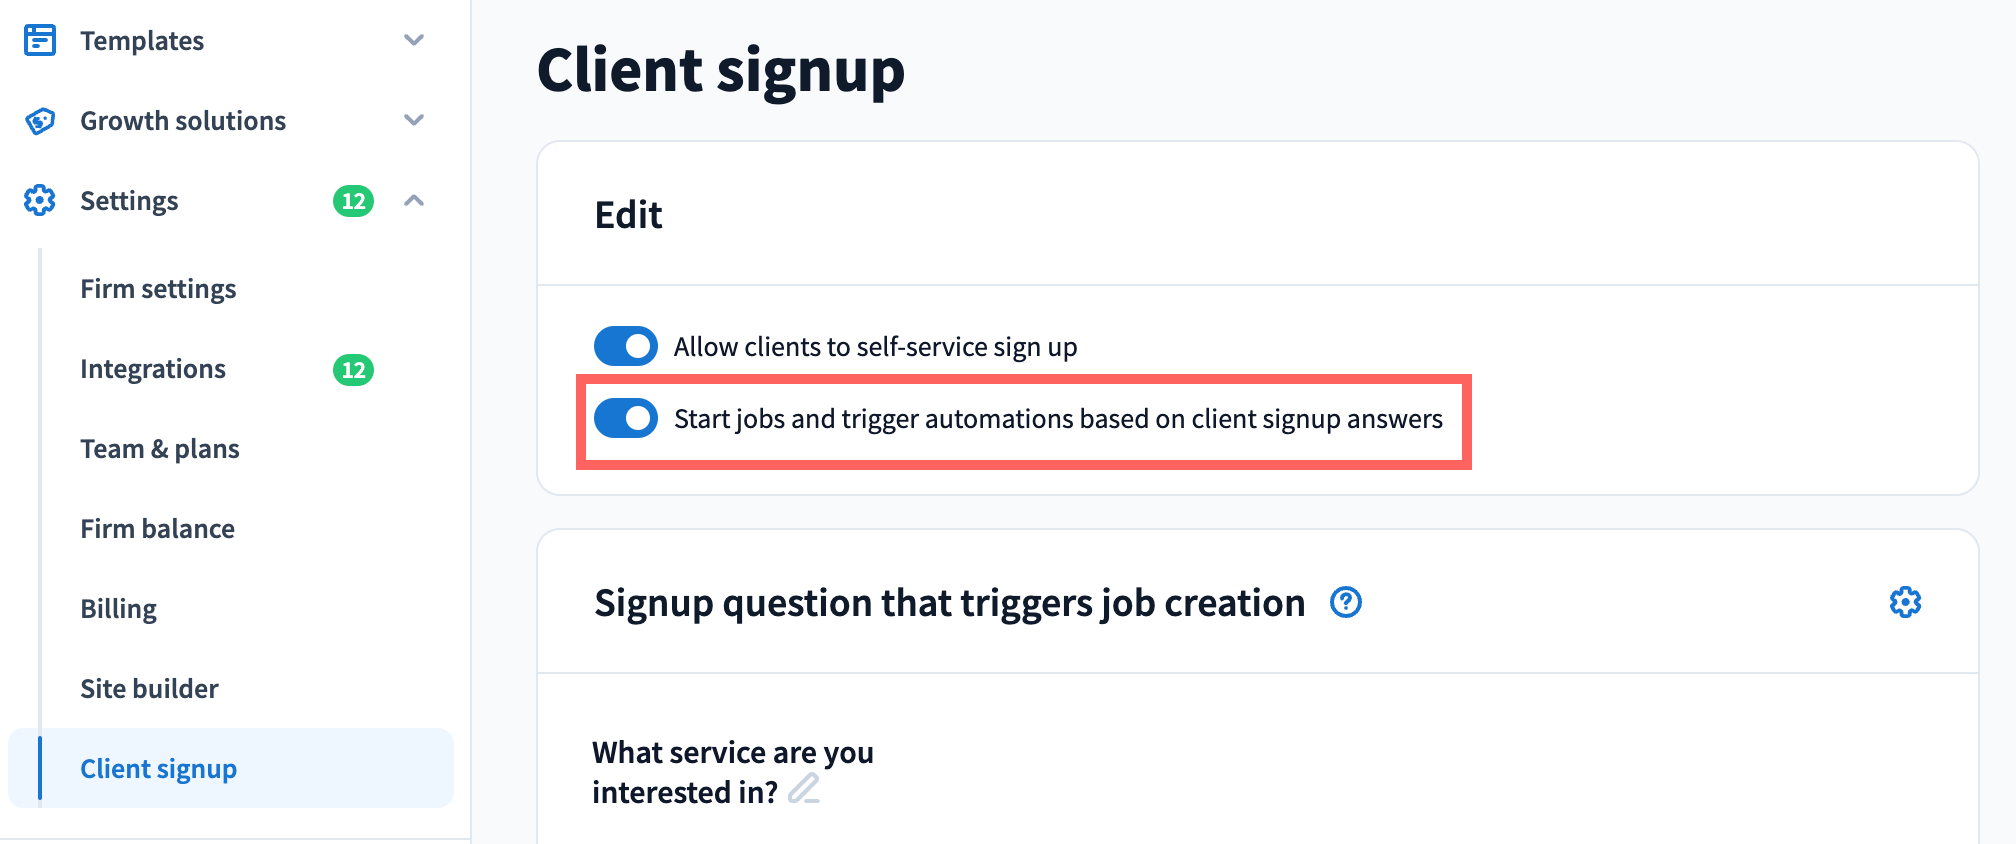
Task: Collapse the Settings menu chevron
Action: (x=414, y=201)
